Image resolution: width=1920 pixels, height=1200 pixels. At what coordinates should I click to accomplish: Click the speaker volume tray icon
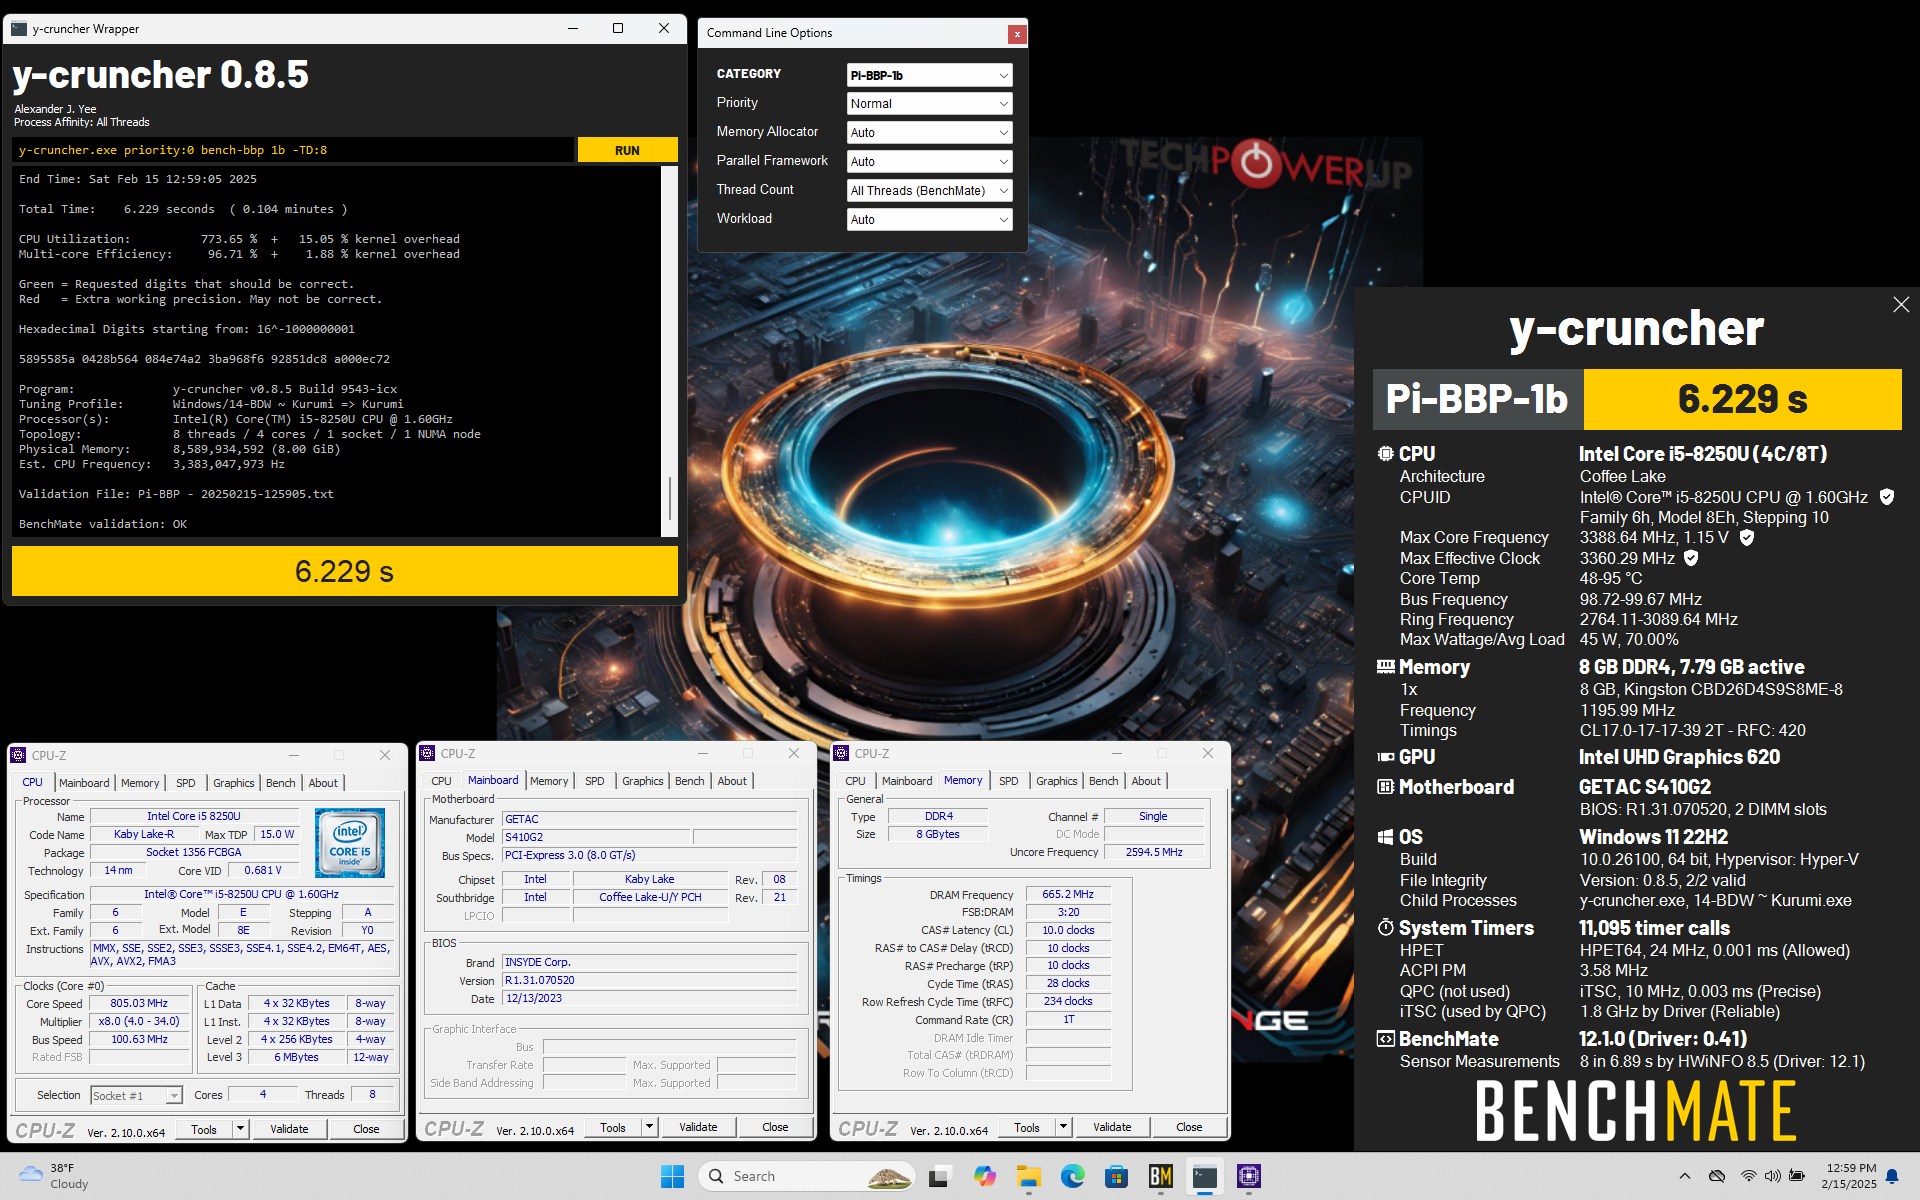point(1772,1176)
